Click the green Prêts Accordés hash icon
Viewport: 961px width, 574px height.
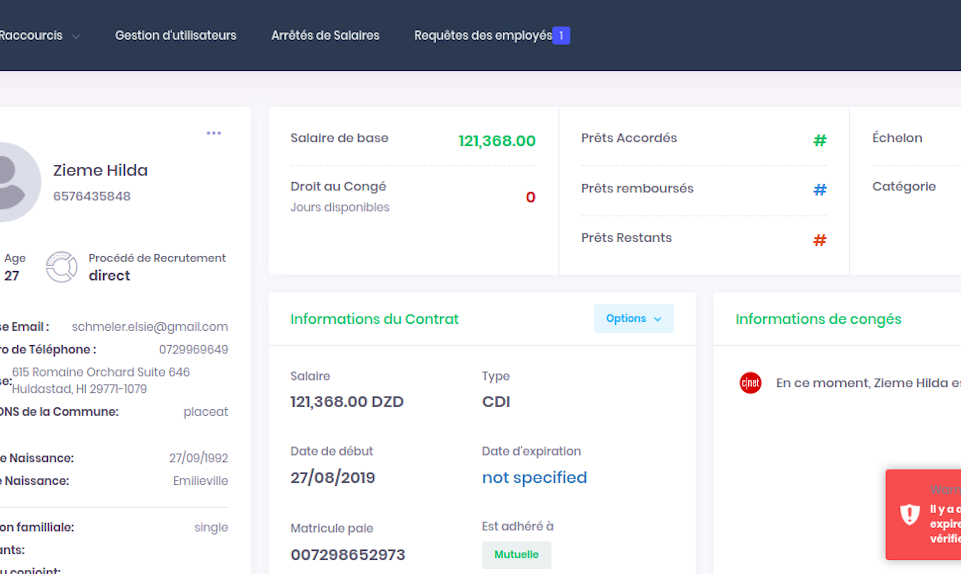click(819, 140)
